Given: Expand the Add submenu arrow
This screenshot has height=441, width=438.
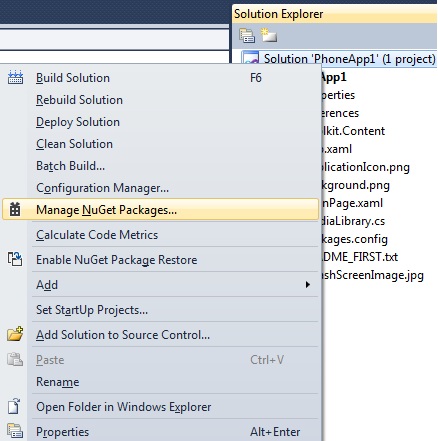Looking at the screenshot, I should pos(308,284).
